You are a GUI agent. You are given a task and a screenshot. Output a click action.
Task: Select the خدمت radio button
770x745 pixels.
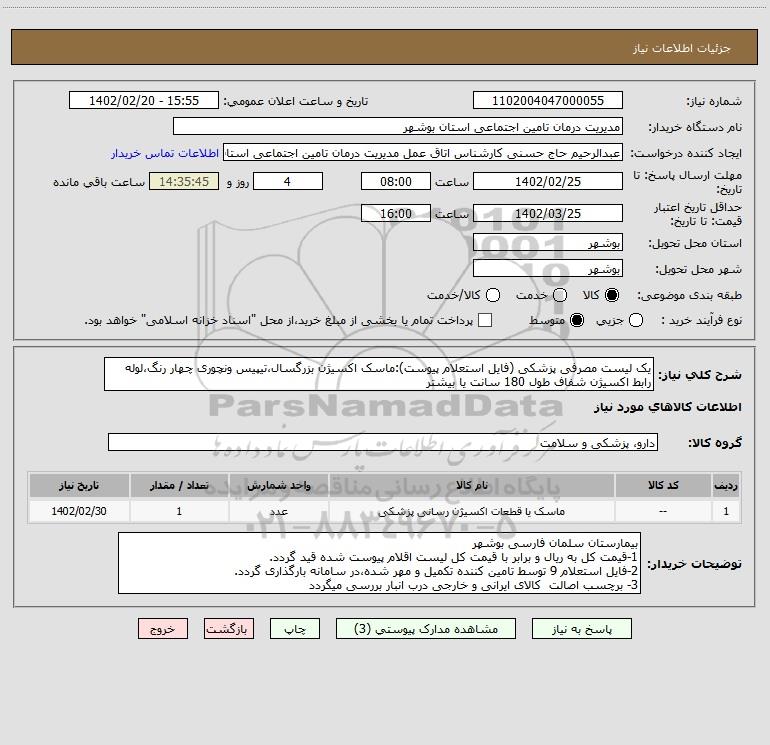click(x=560, y=295)
